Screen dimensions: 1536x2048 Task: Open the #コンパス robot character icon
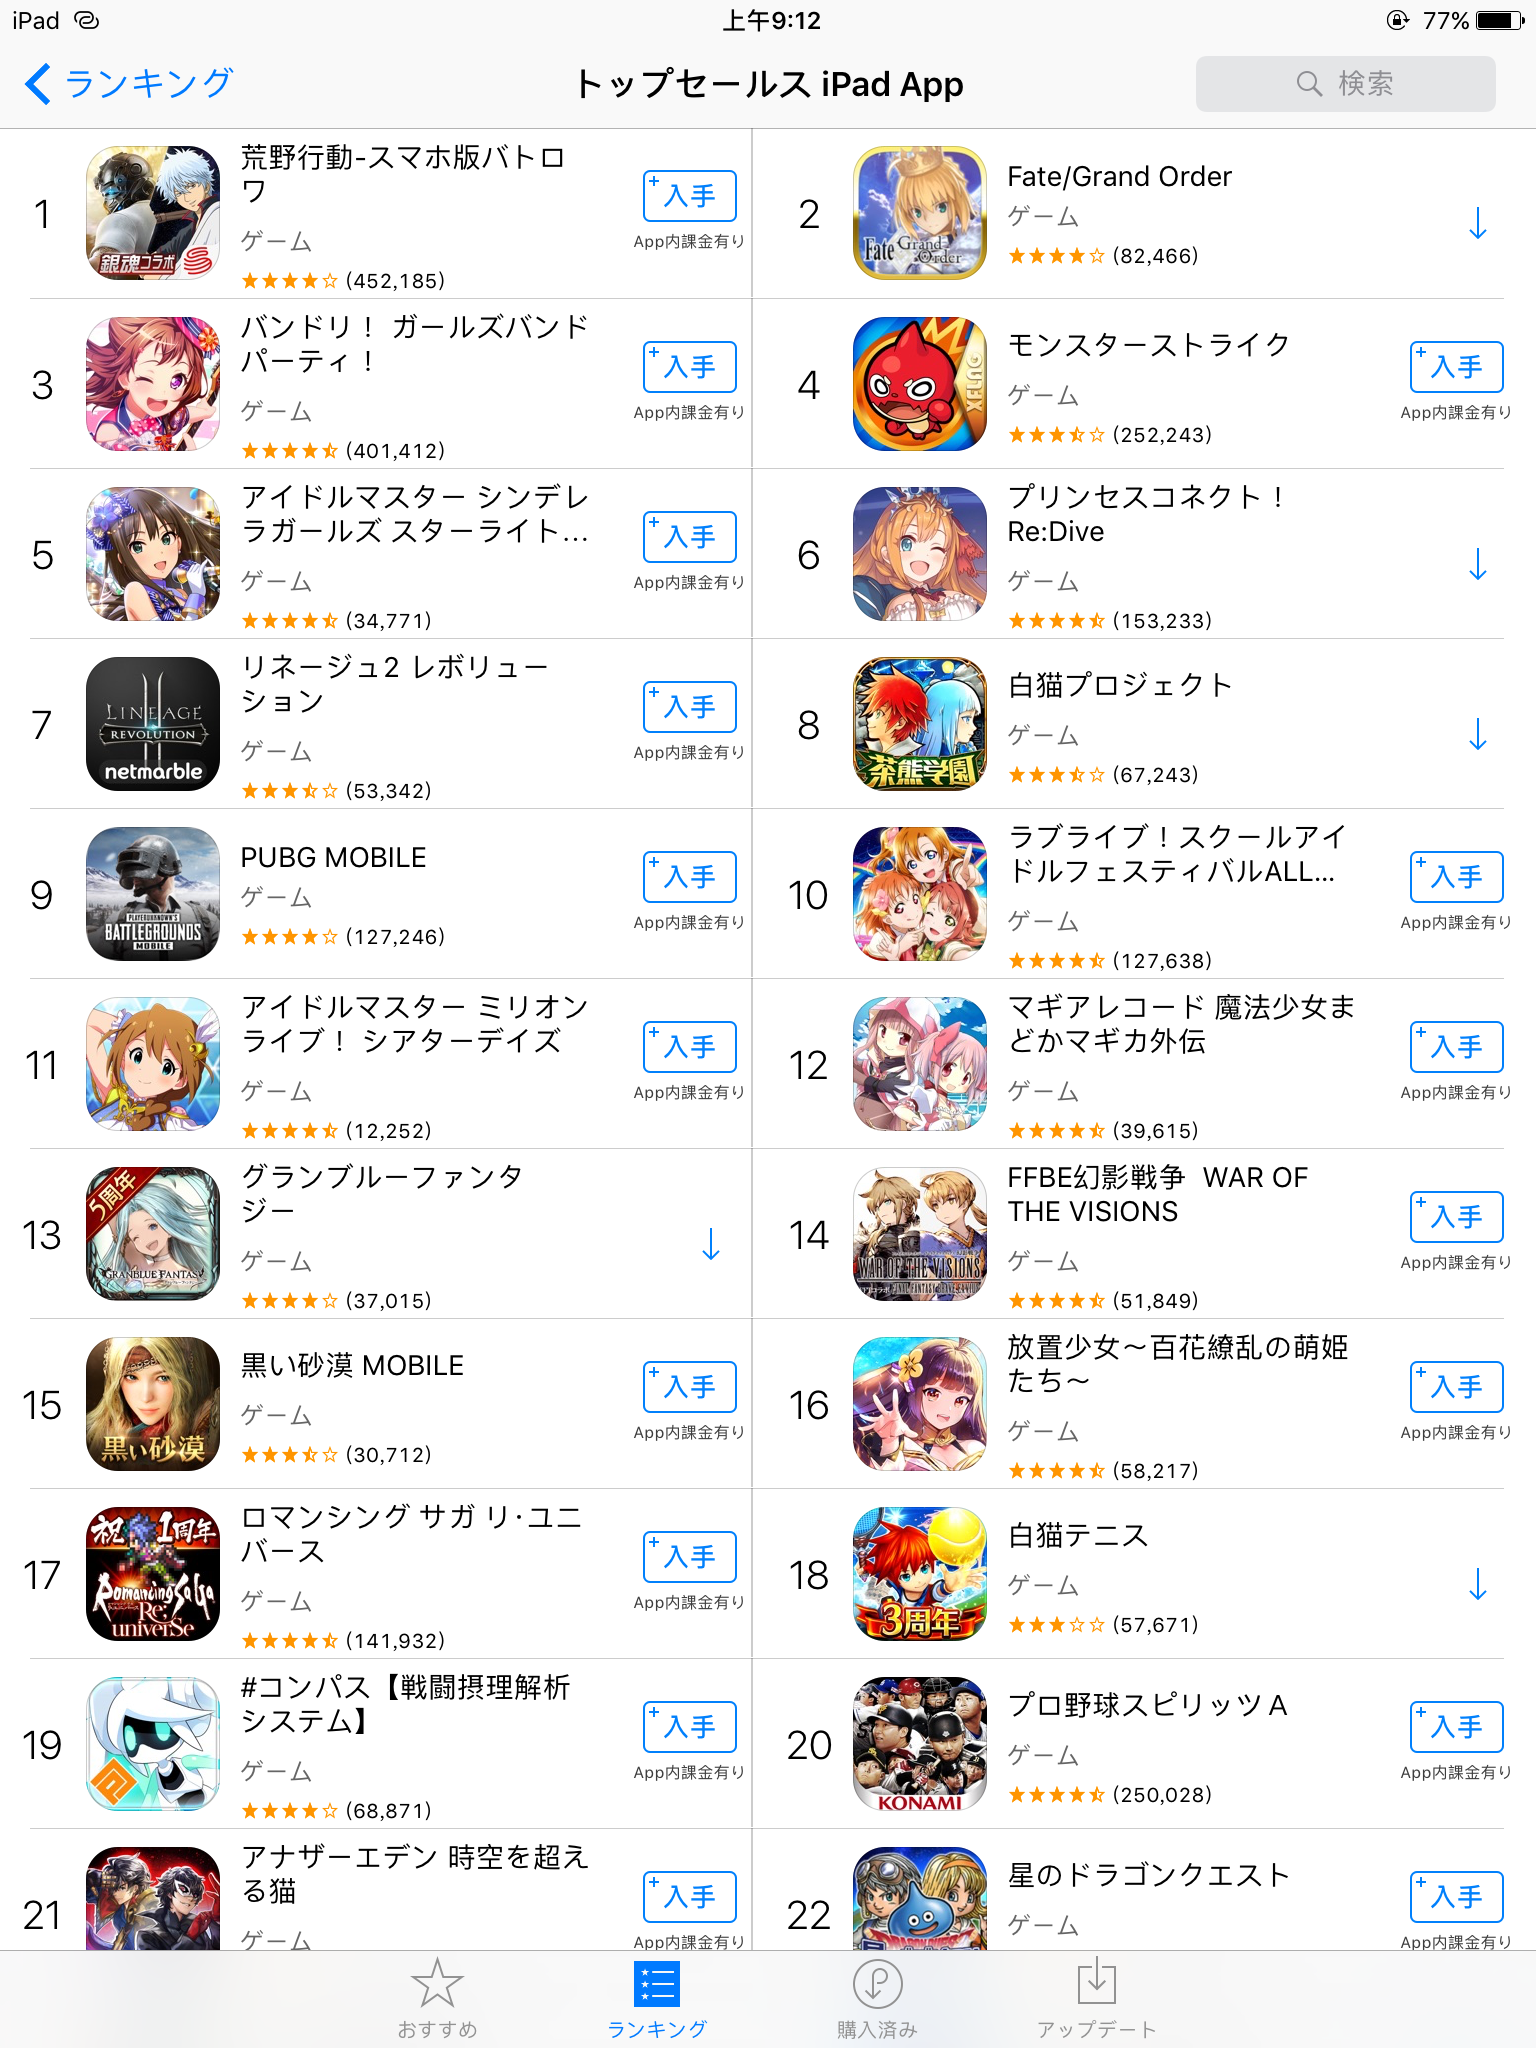coord(153,1744)
